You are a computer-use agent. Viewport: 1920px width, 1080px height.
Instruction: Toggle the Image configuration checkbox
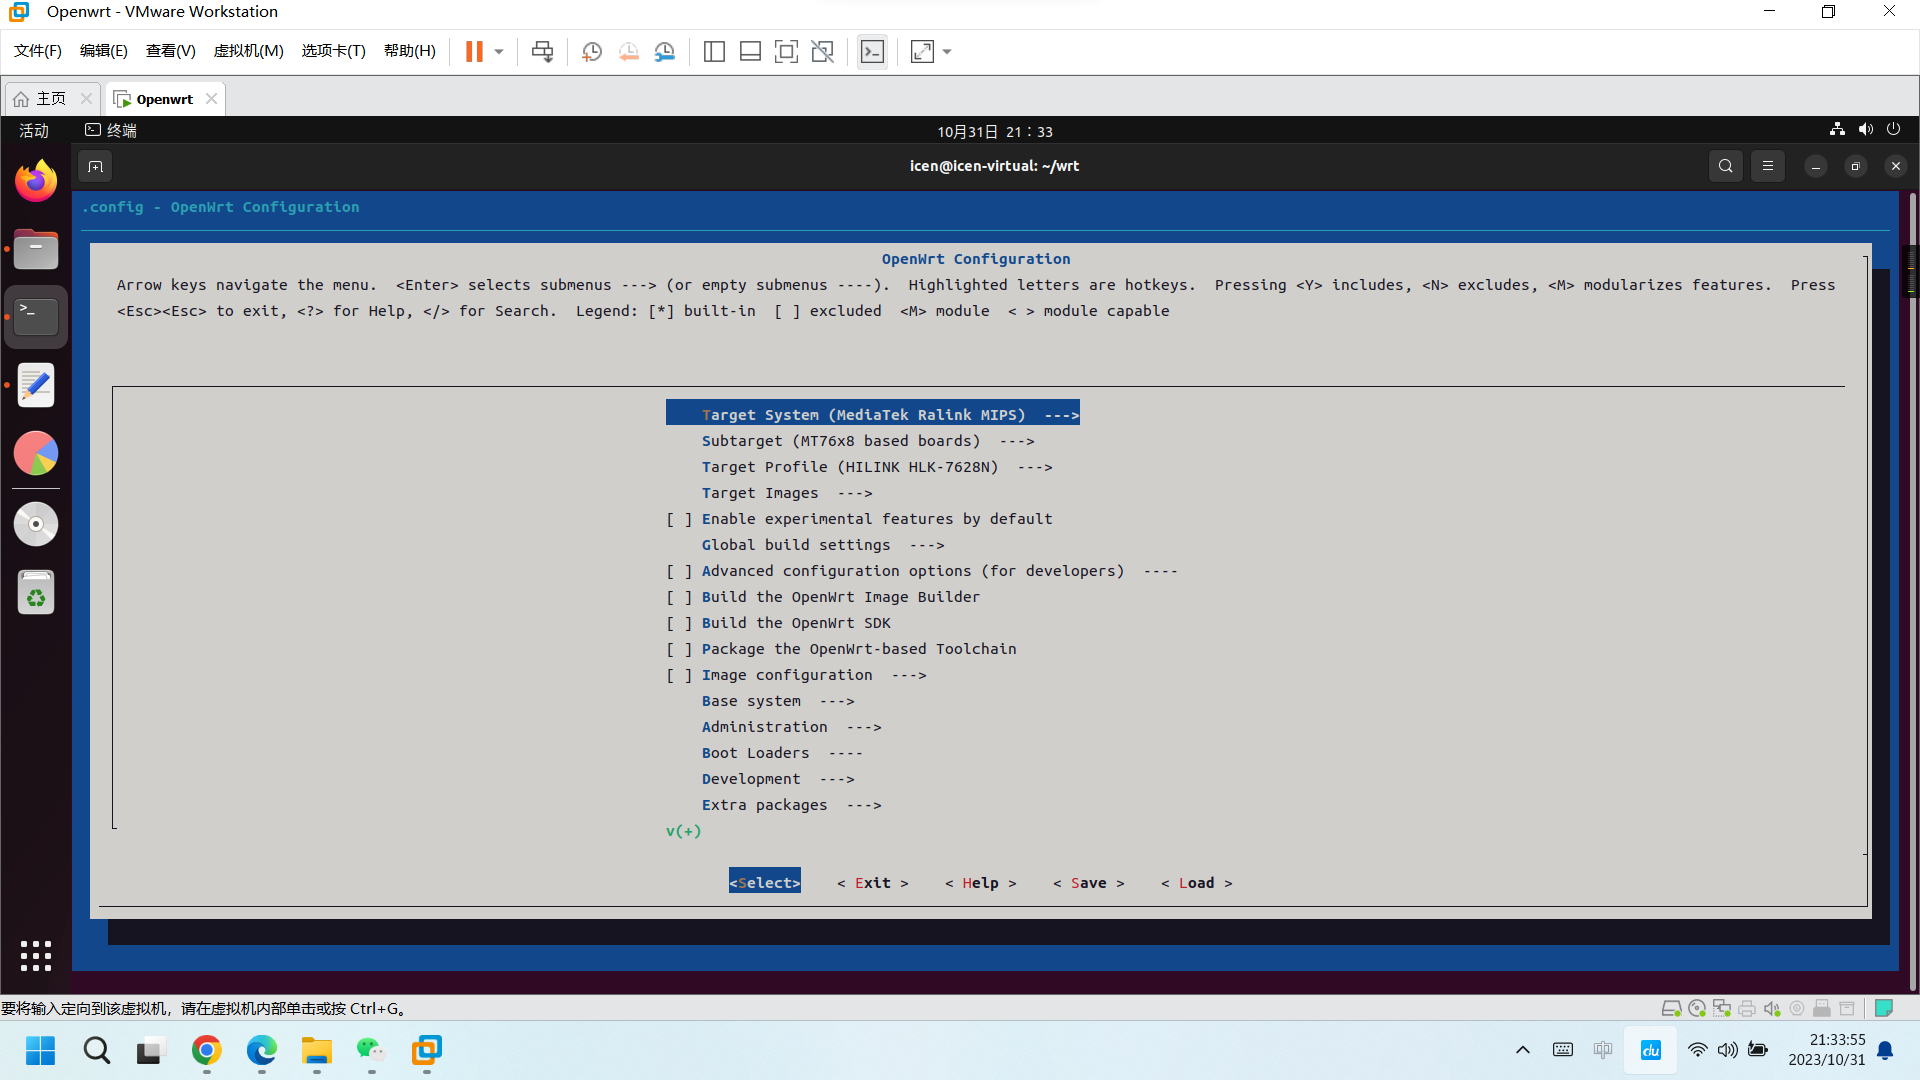click(680, 675)
